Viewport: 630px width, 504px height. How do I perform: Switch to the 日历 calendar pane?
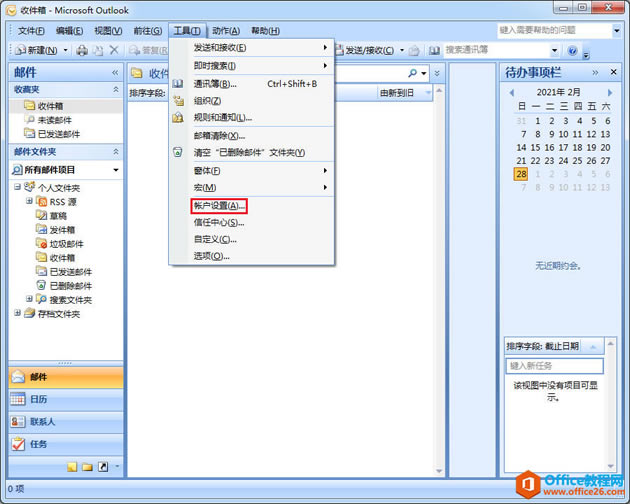click(x=65, y=399)
